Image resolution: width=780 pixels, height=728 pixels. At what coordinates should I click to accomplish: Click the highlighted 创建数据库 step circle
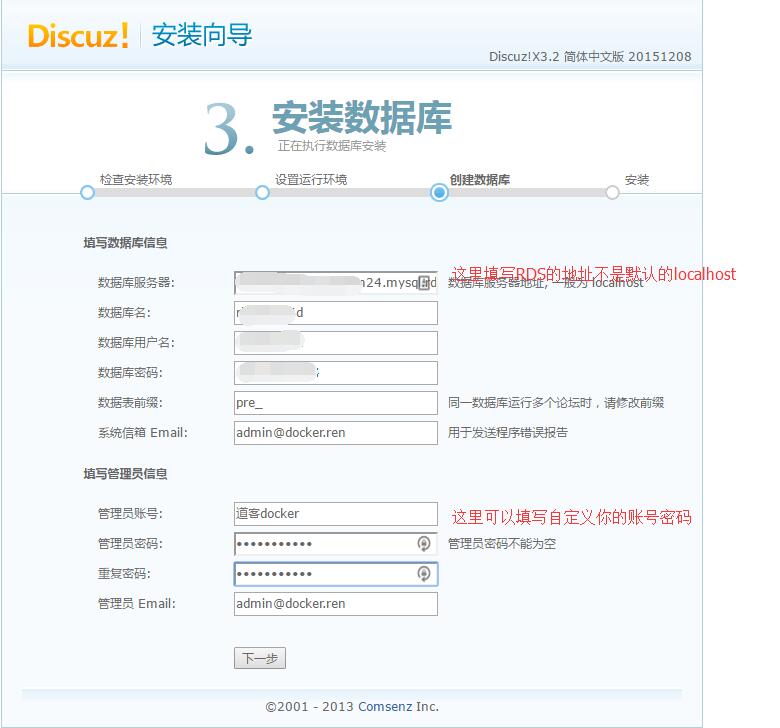(439, 192)
